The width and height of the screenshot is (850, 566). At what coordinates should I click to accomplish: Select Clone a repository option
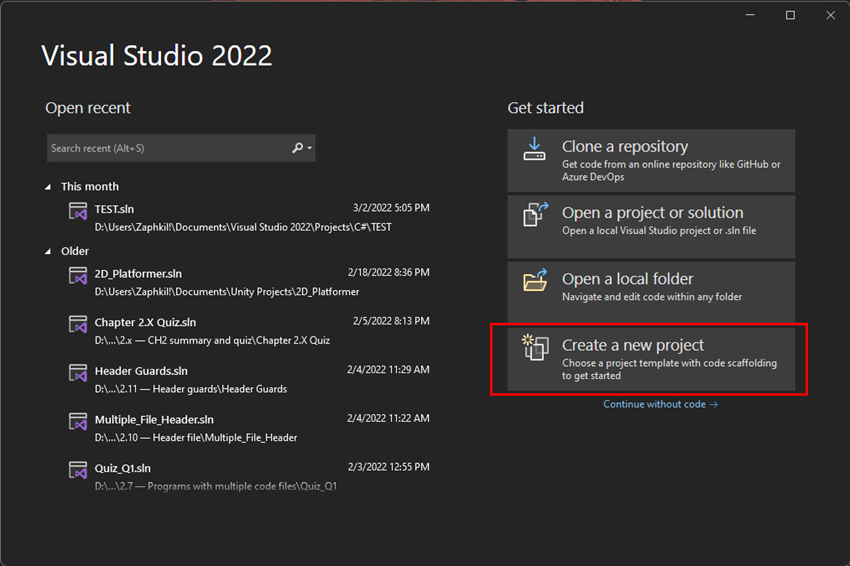tap(651, 160)
